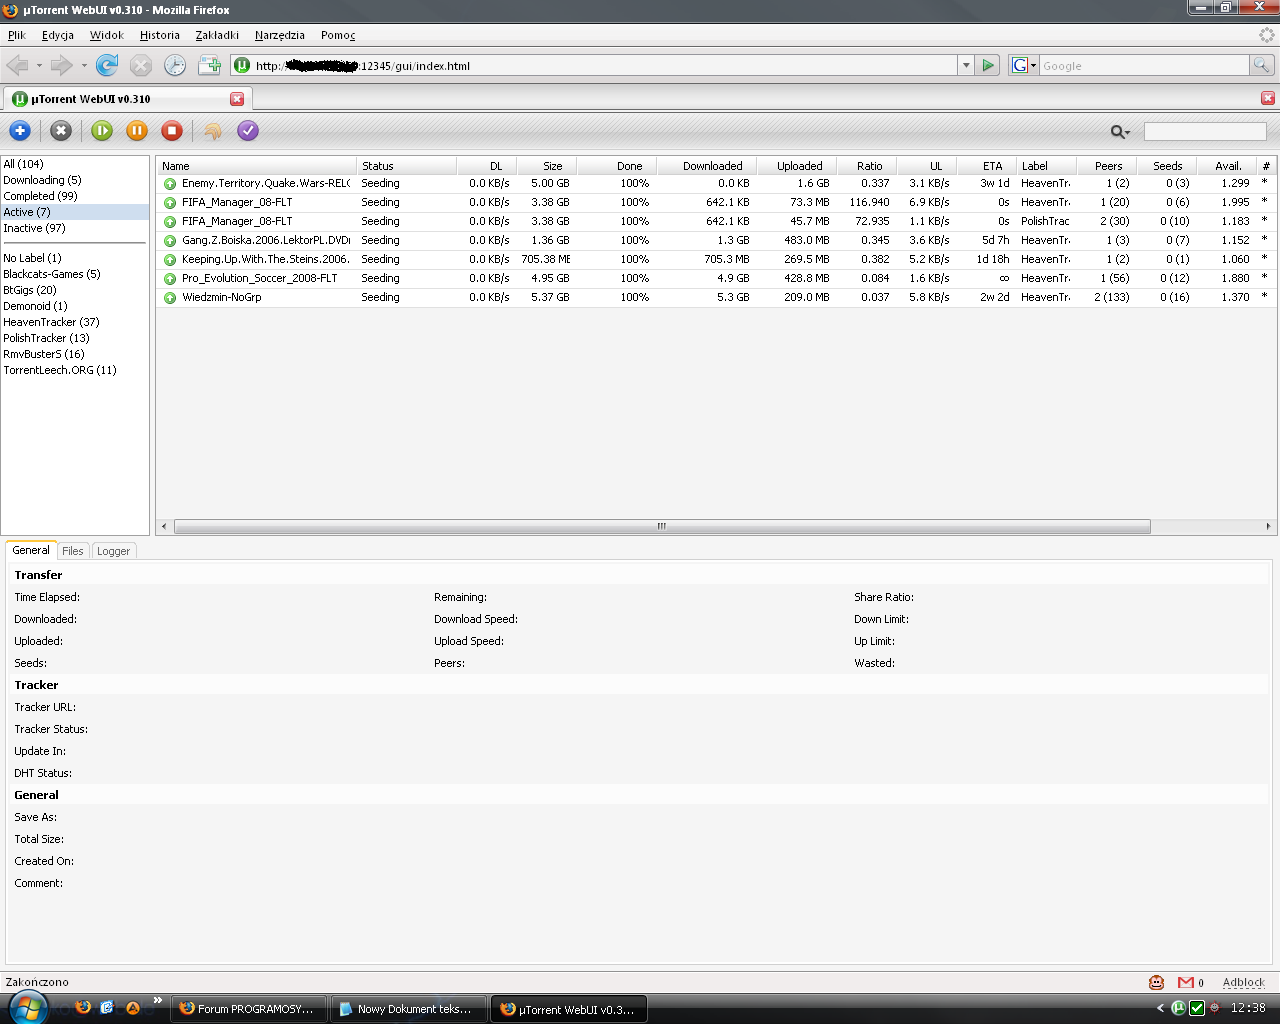Screen dimensions: 1280x1024
Task: Click the blue Add Torrent plus icon
Action: [x=20, y=130]
